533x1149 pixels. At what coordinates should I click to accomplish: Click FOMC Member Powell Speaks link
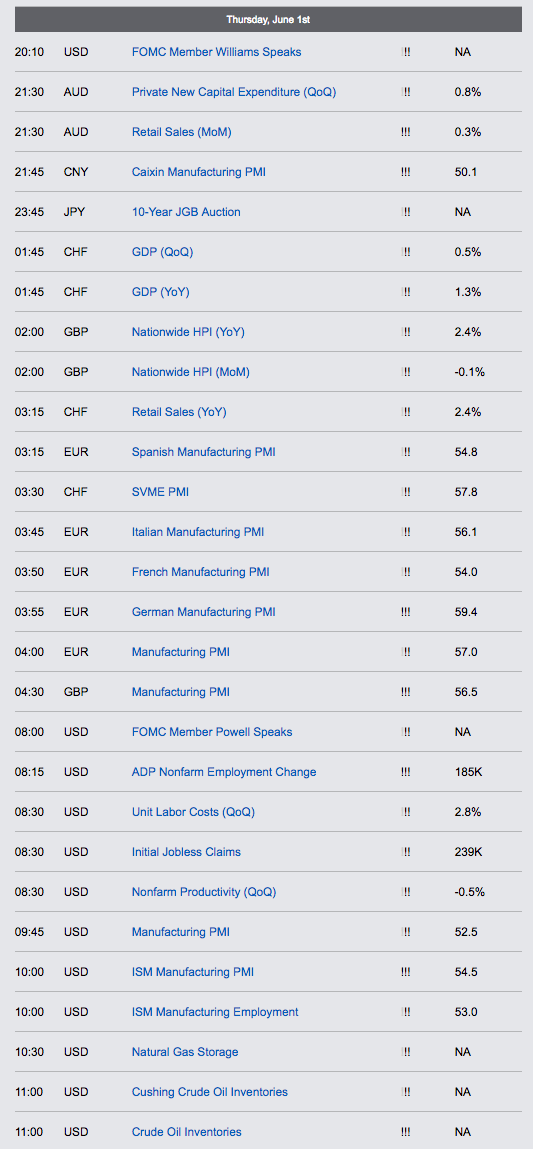[212, 732]
